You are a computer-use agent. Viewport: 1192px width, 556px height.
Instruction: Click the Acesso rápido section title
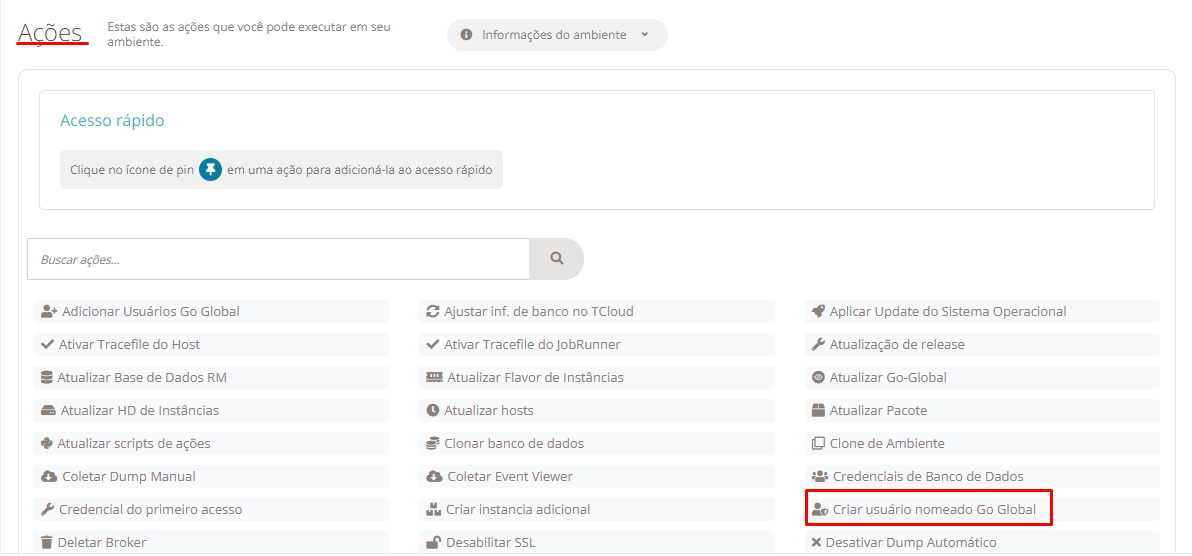(x=112, y=121)
